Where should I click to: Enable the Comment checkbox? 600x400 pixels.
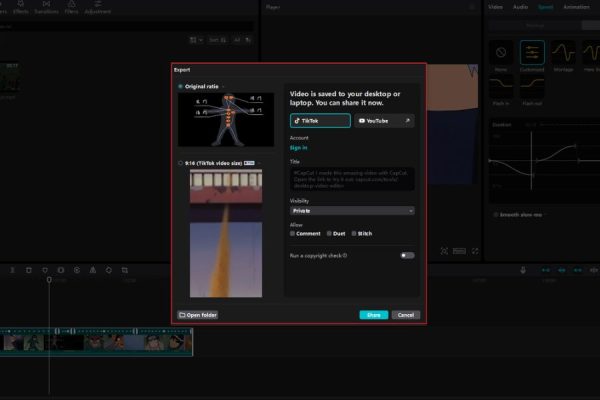292,233
